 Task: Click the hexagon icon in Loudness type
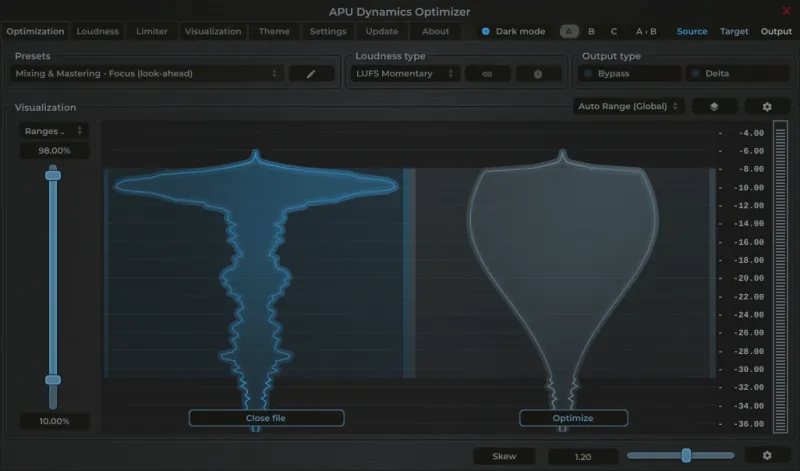coord(538,73)
